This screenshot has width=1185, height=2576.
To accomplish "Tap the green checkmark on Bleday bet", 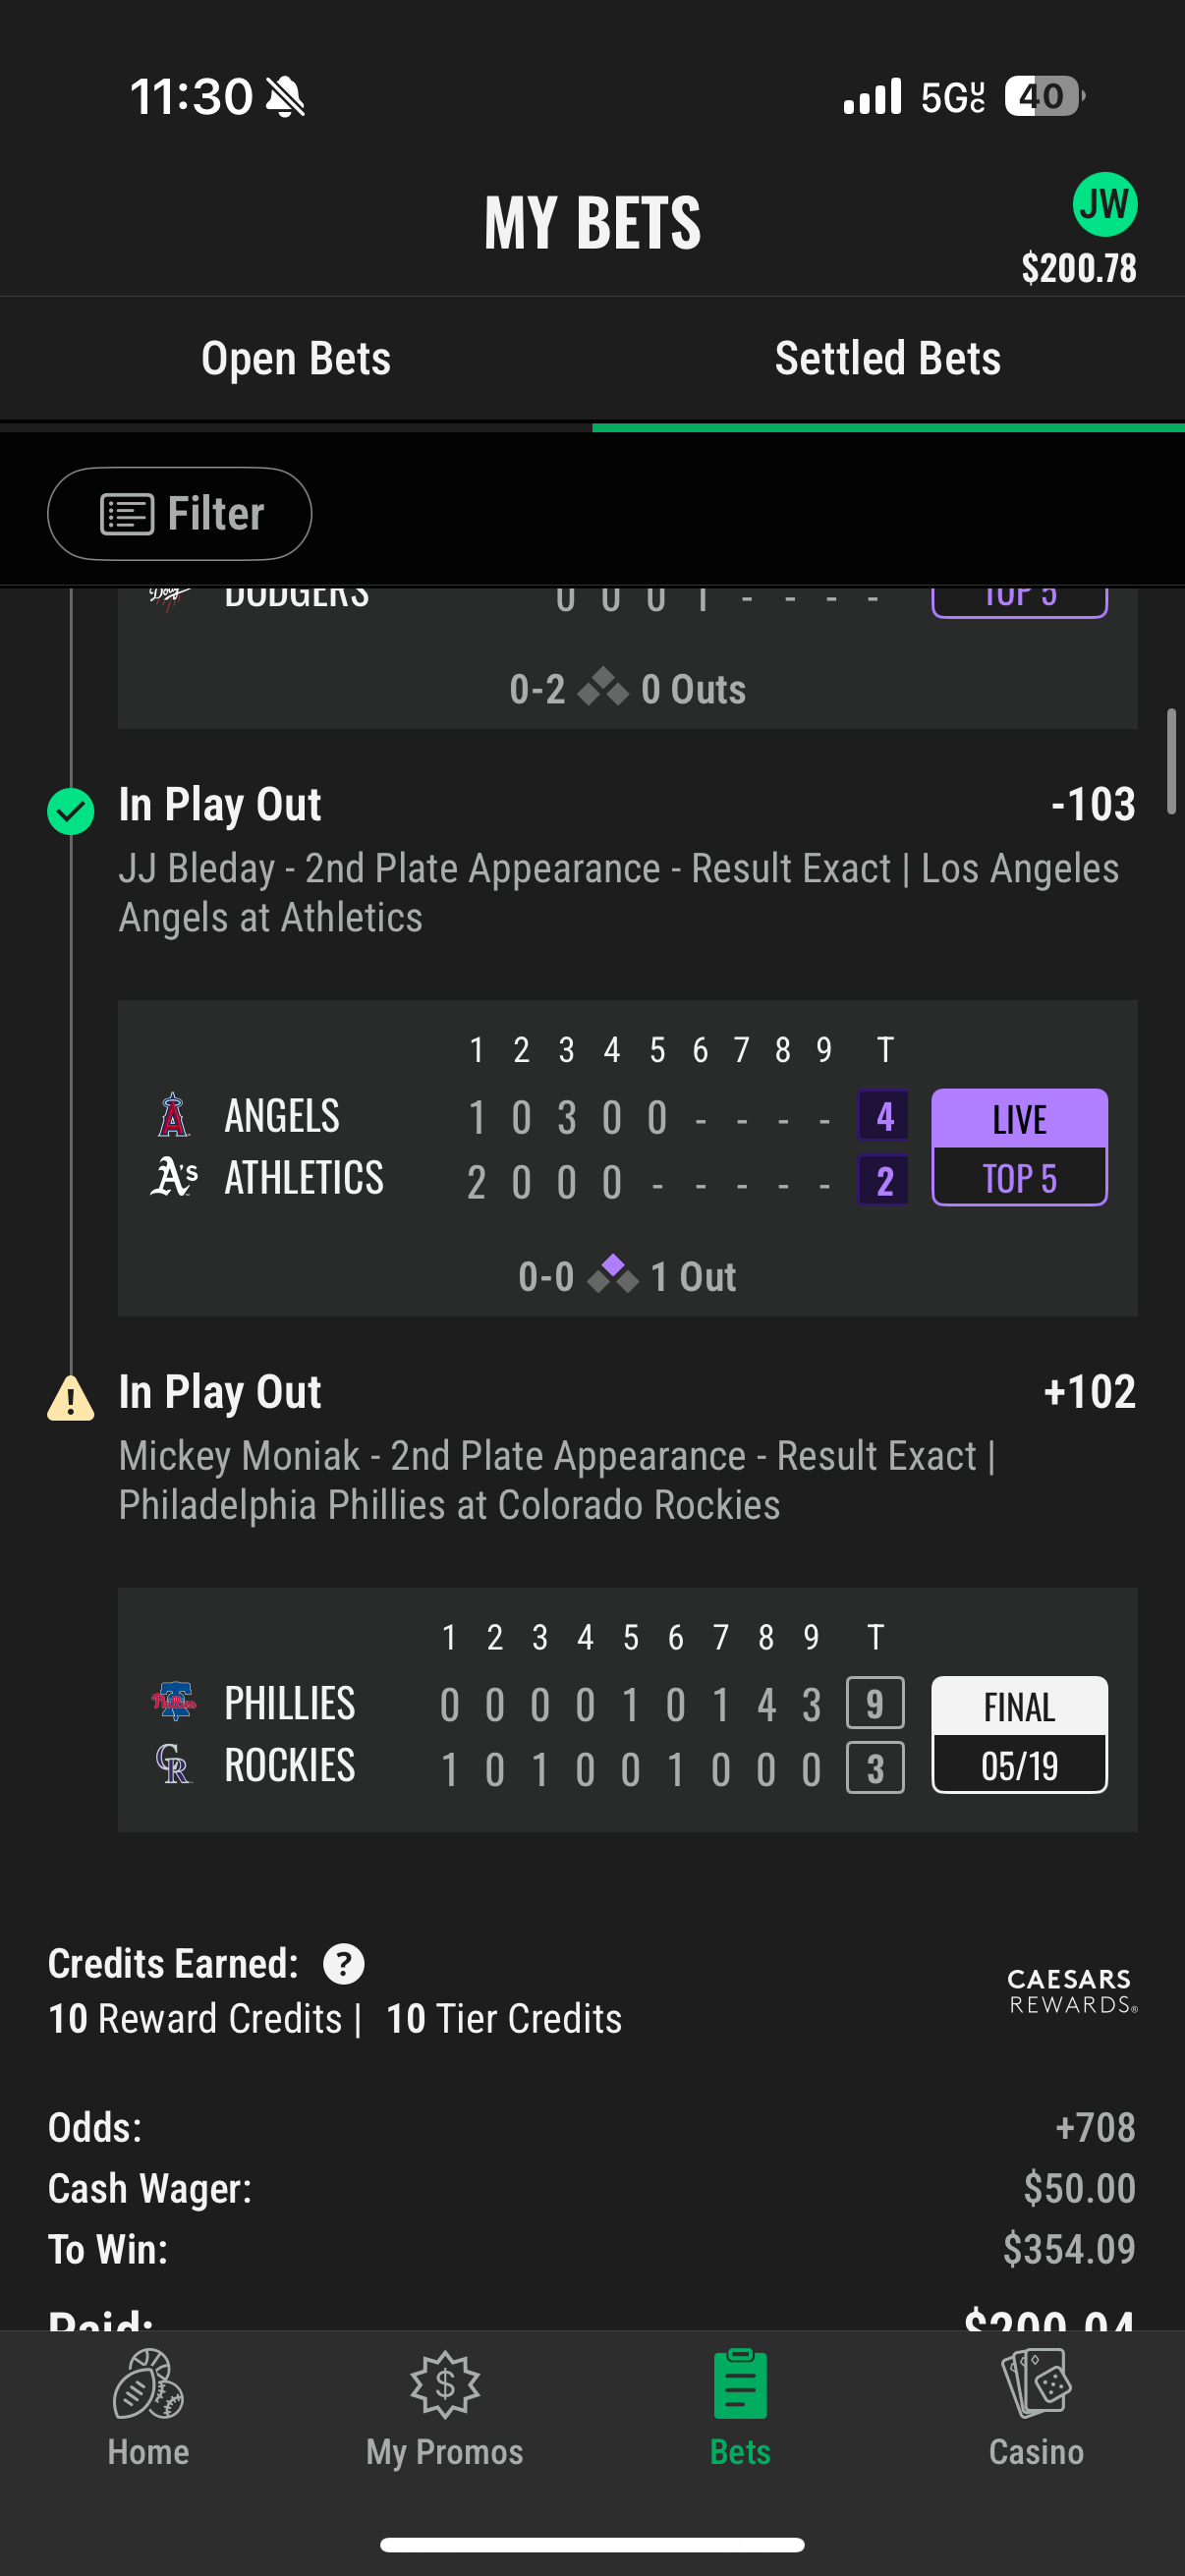I will tap(71, 811).
